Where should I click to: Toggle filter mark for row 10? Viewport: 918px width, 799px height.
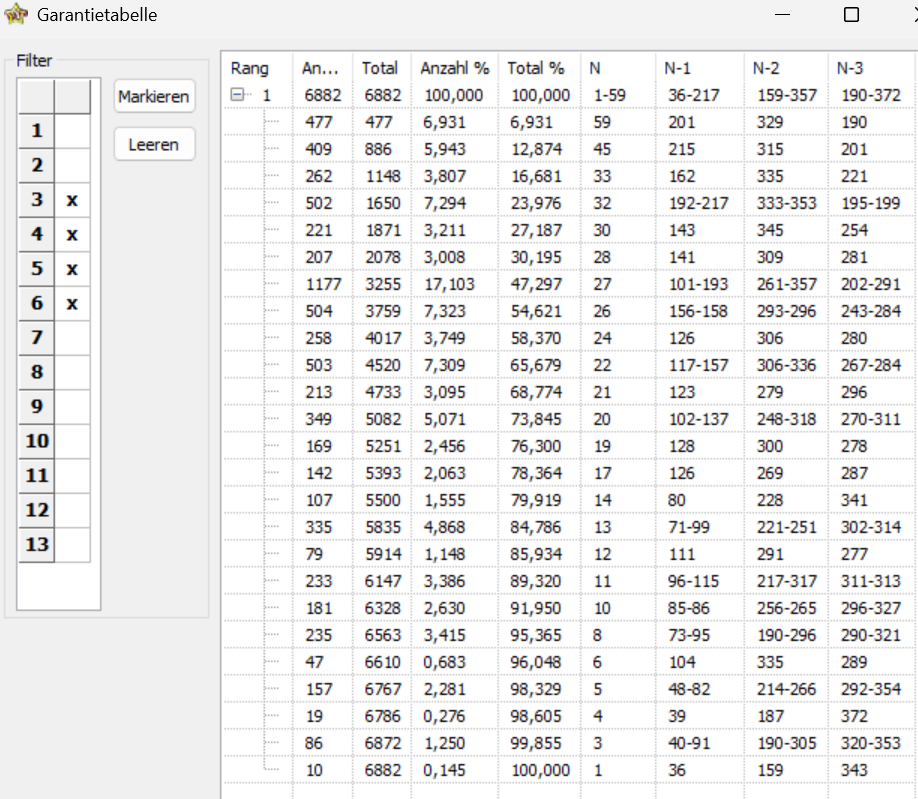click(x=72, y=442)
